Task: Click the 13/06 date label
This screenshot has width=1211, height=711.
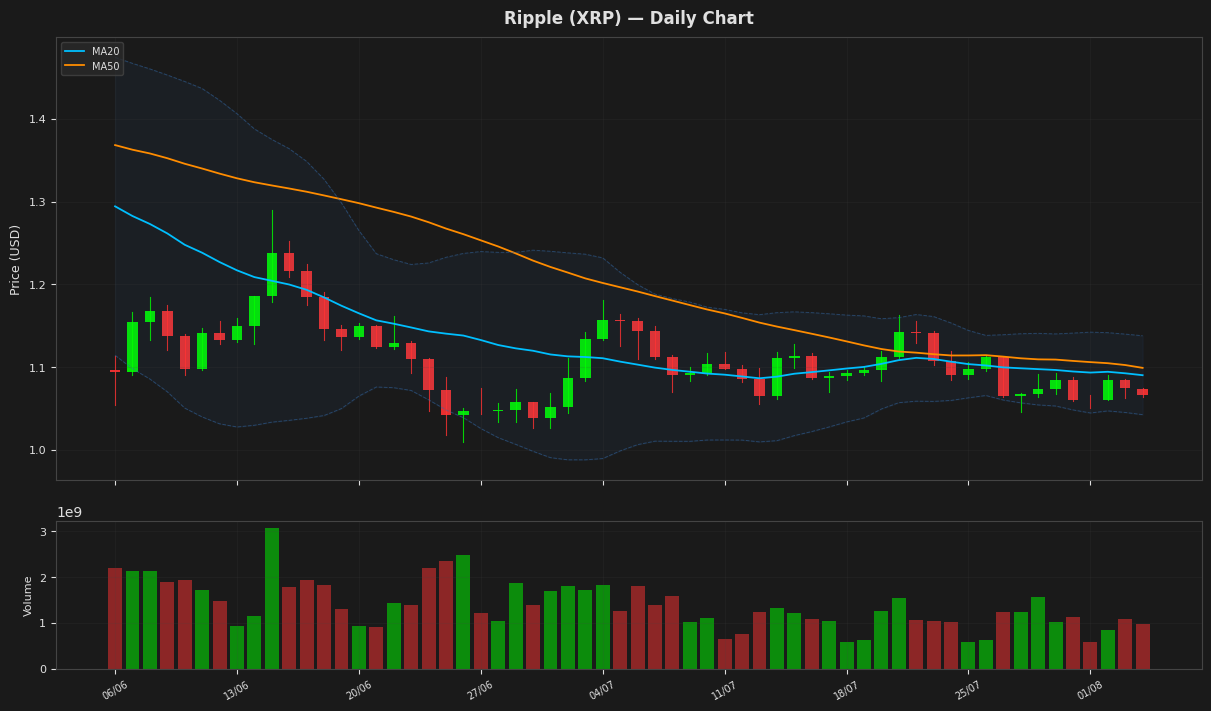Action: coord(237,689)
